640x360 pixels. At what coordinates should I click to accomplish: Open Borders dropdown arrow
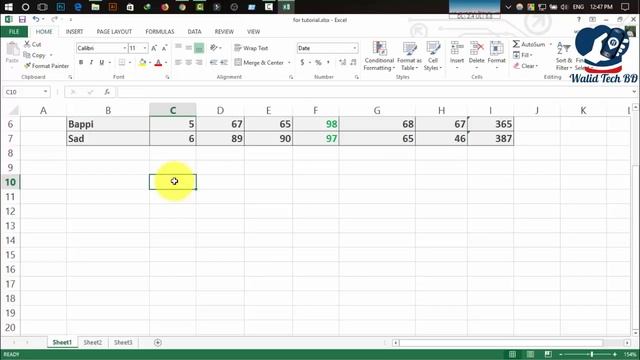click(130, 62)
